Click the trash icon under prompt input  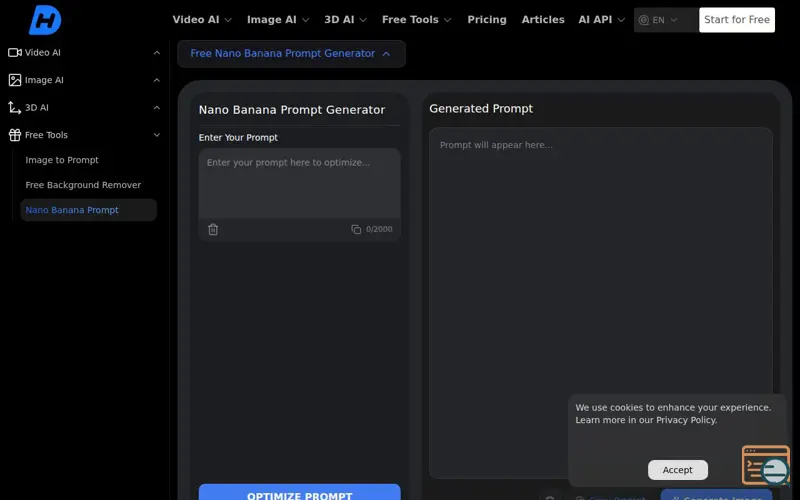213,230
